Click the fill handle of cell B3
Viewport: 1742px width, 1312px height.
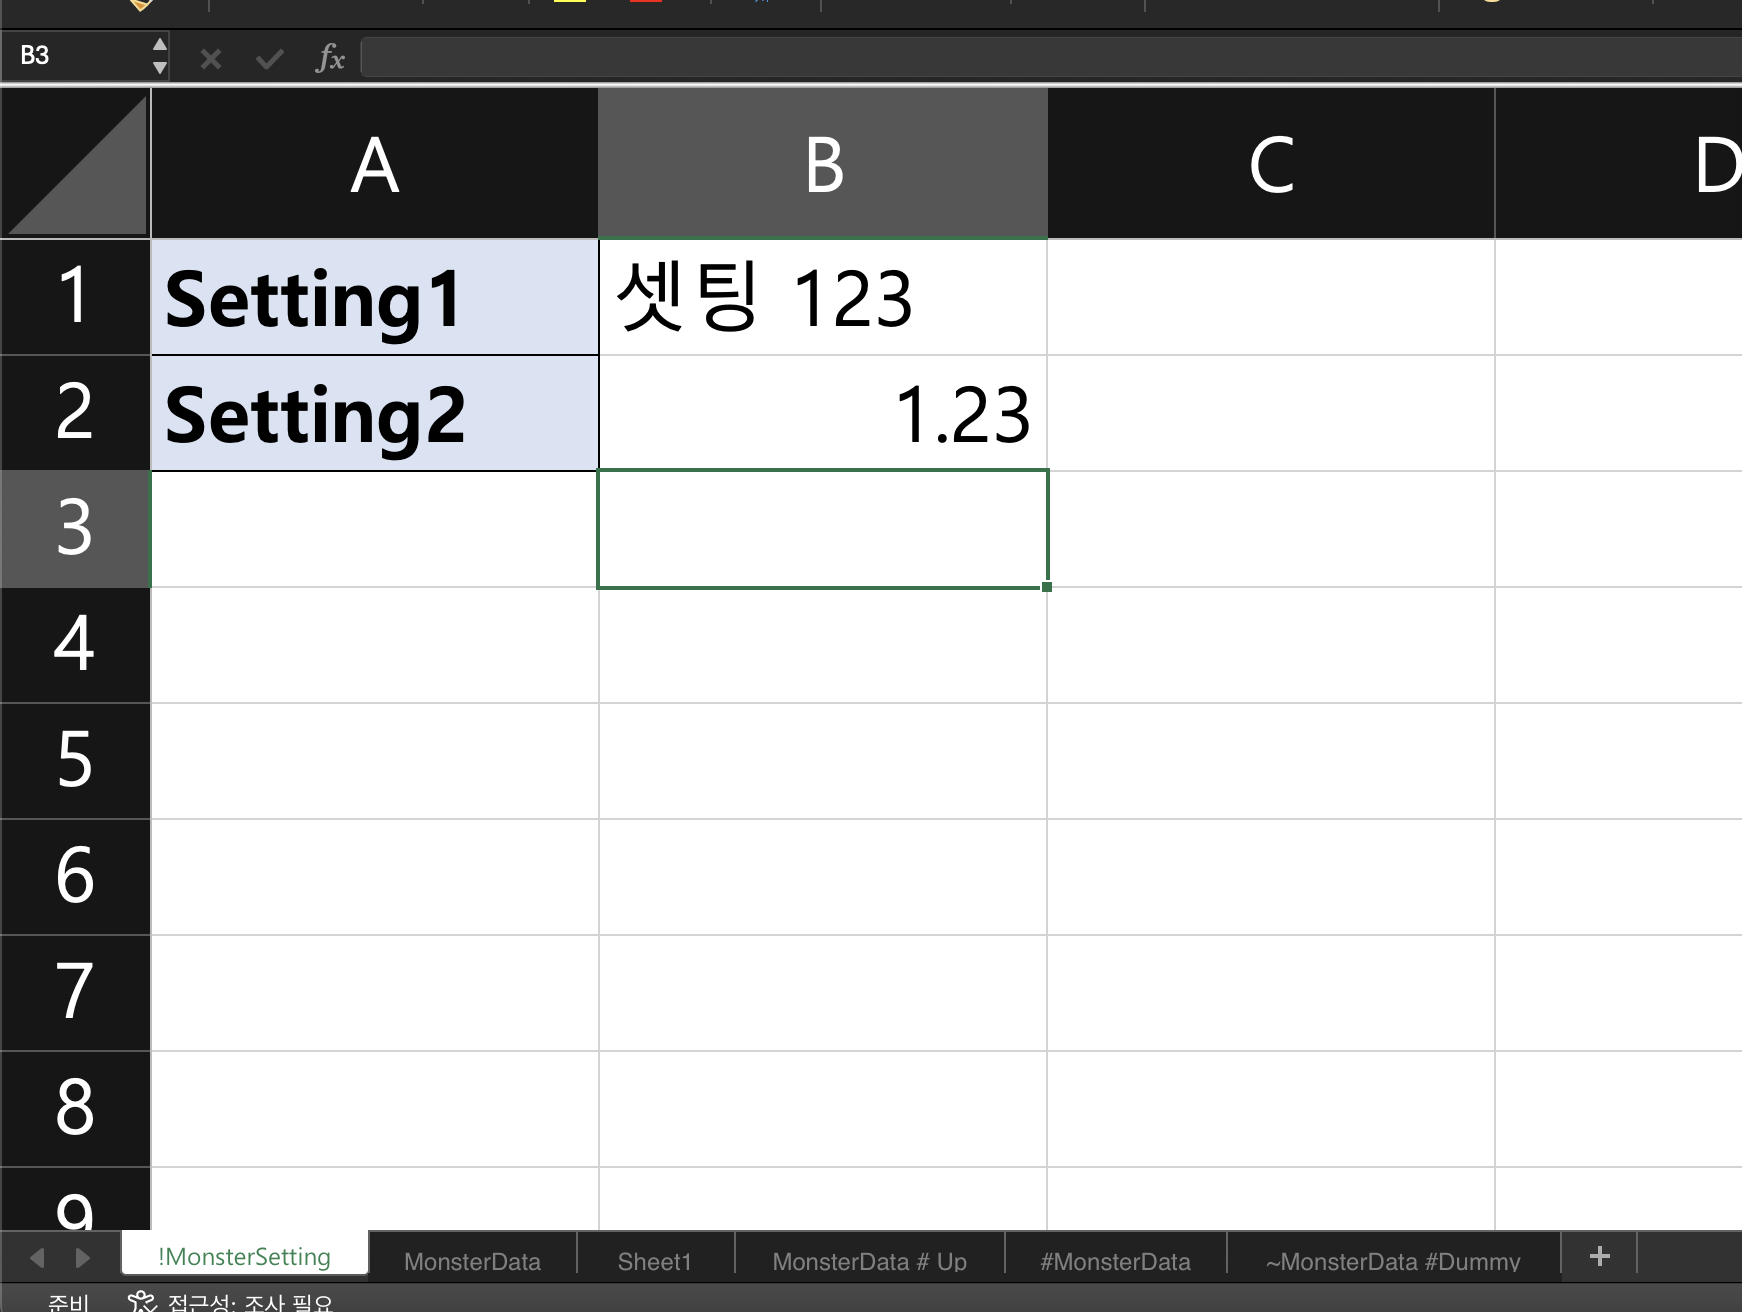(x=1047, y=587)
